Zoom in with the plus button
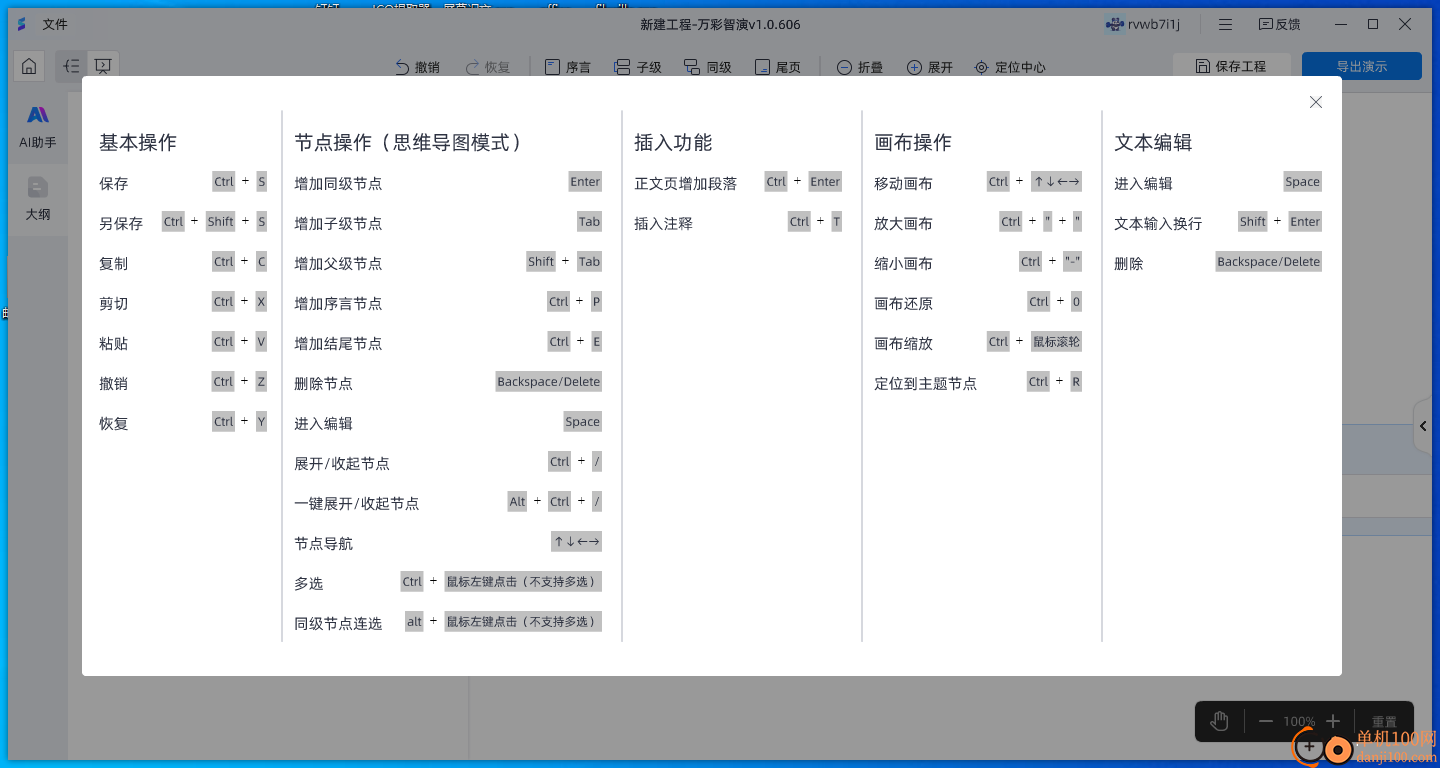 tap(1332, 721)
